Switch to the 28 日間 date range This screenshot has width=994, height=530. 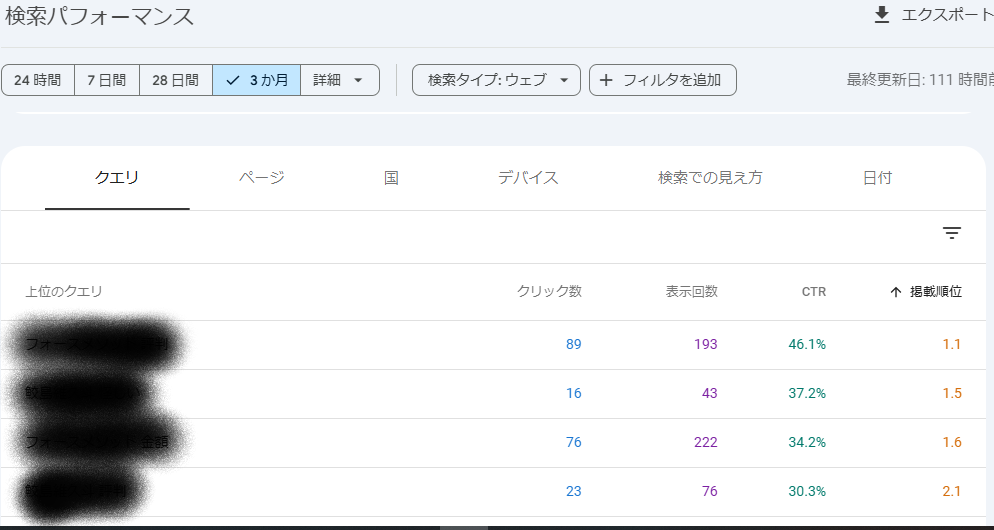(x=175, y=80)
